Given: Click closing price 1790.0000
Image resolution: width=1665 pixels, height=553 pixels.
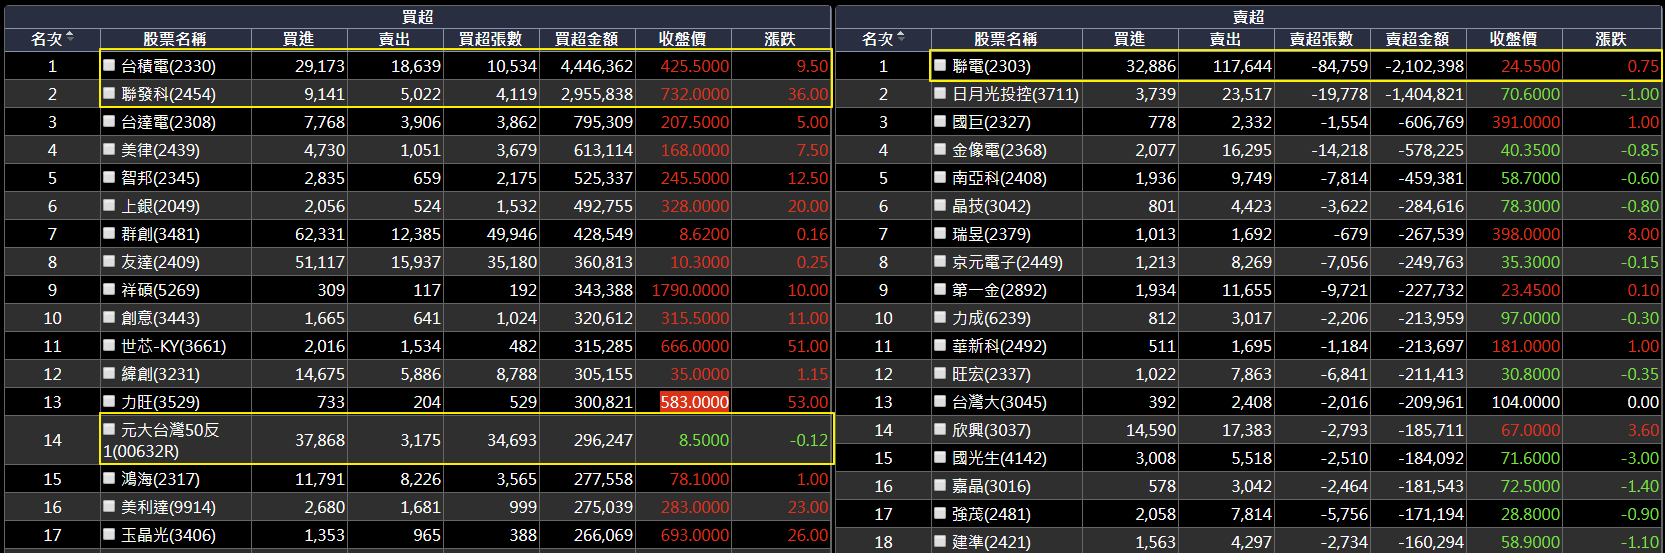Looking at the screenshot, I should coord(690,290).
